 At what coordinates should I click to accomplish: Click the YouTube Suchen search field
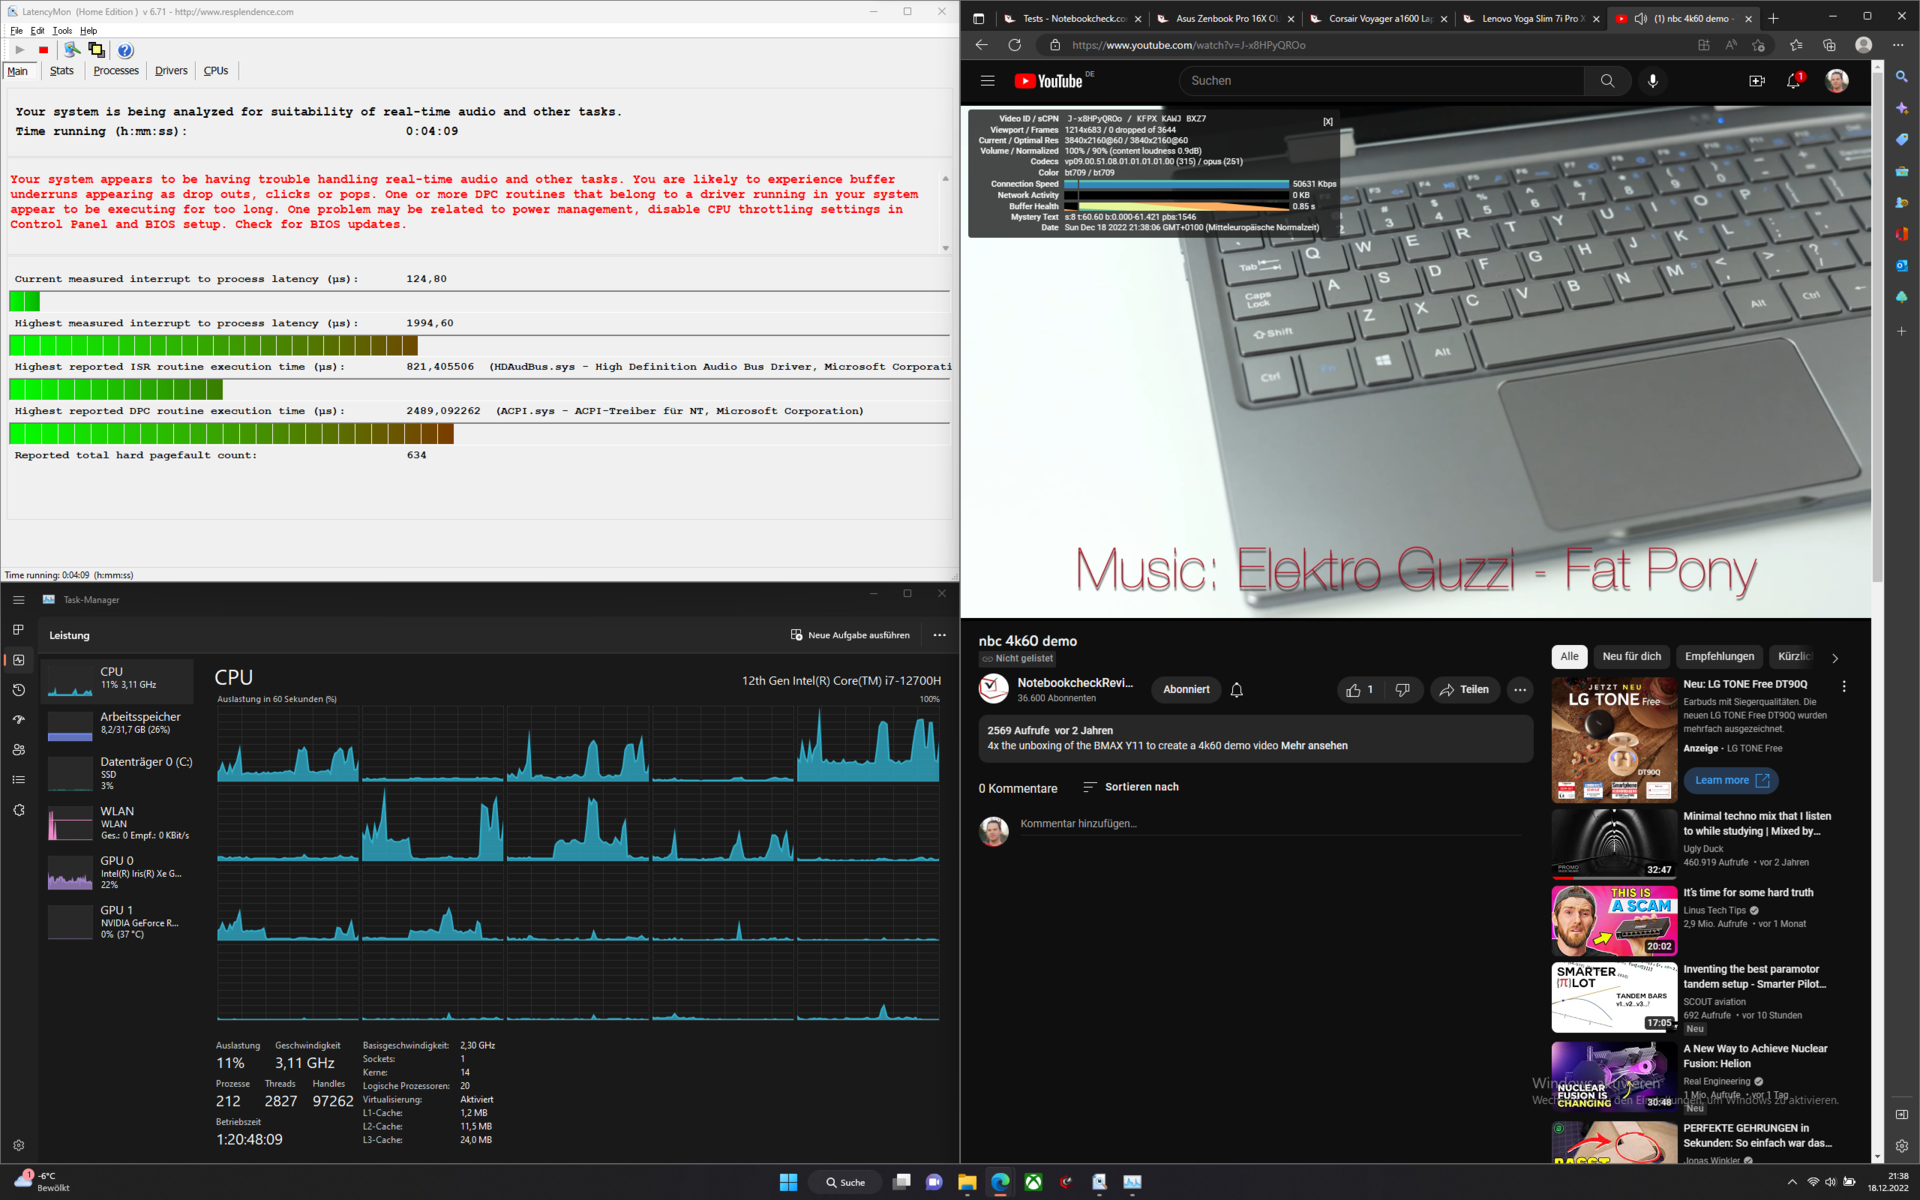coord(1380,81)
